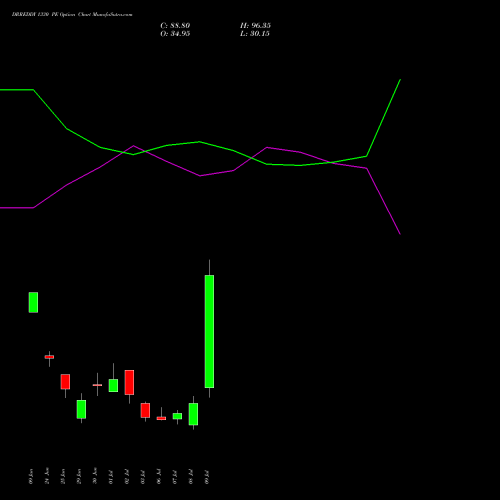Click the 30 Jun date label
Screen dimensions: 500x500
[x=95, y=476]
